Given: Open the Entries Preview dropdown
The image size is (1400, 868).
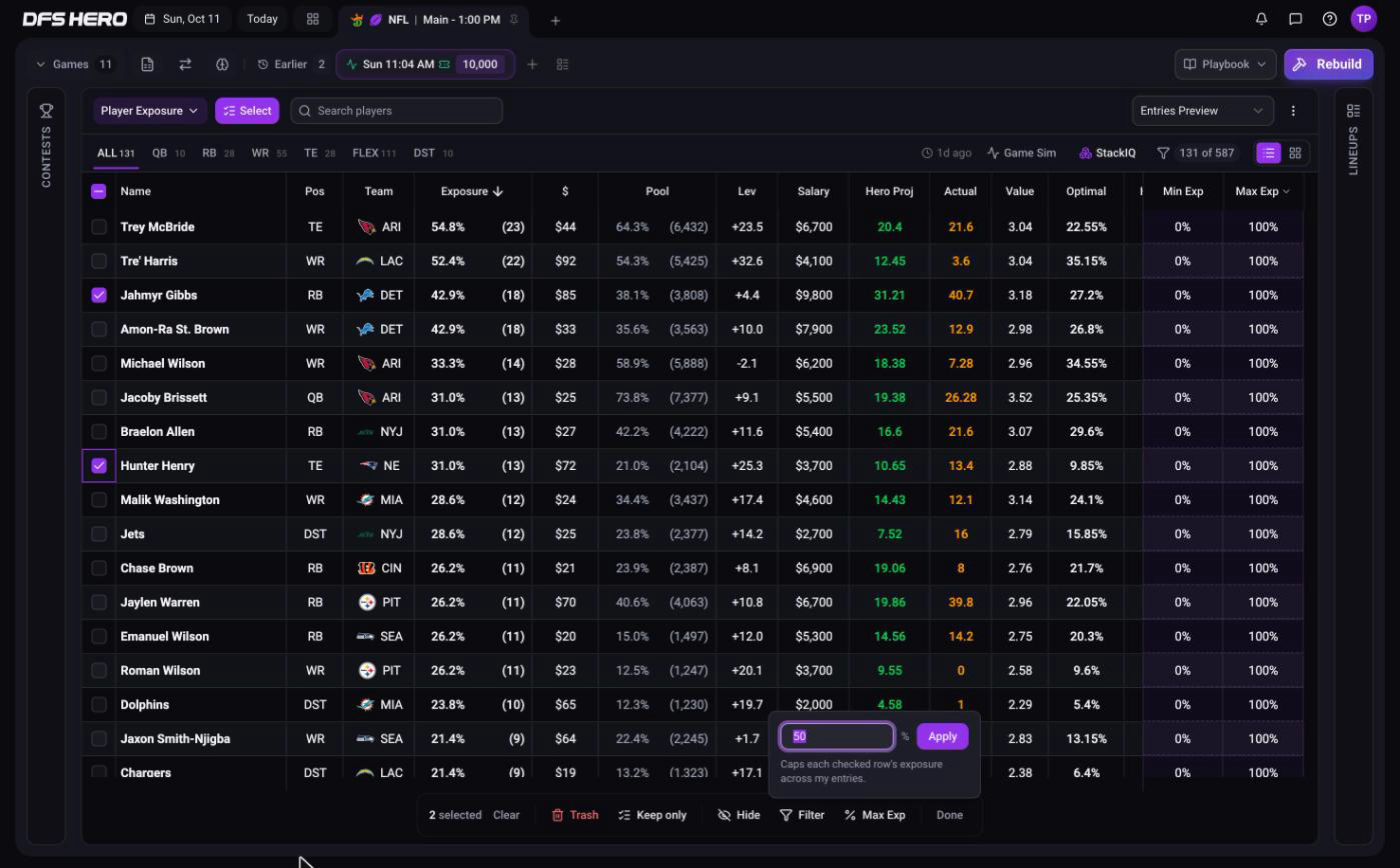Looking at the screenshot, I should point(1202,111).
